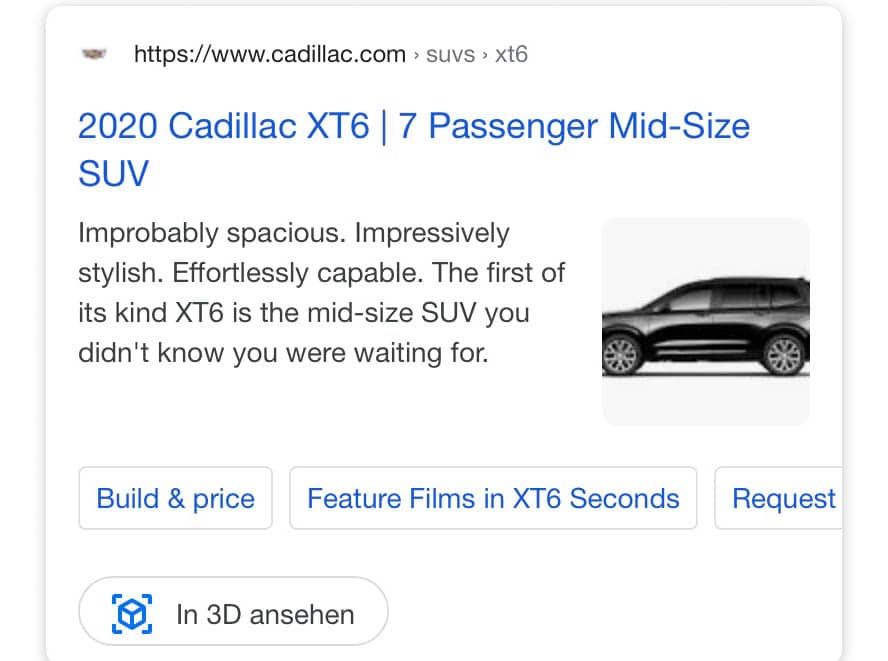Screen dimensions: 888x661
Task: Tap the 3D cube AR icon
Action: [x=132, y=614]
